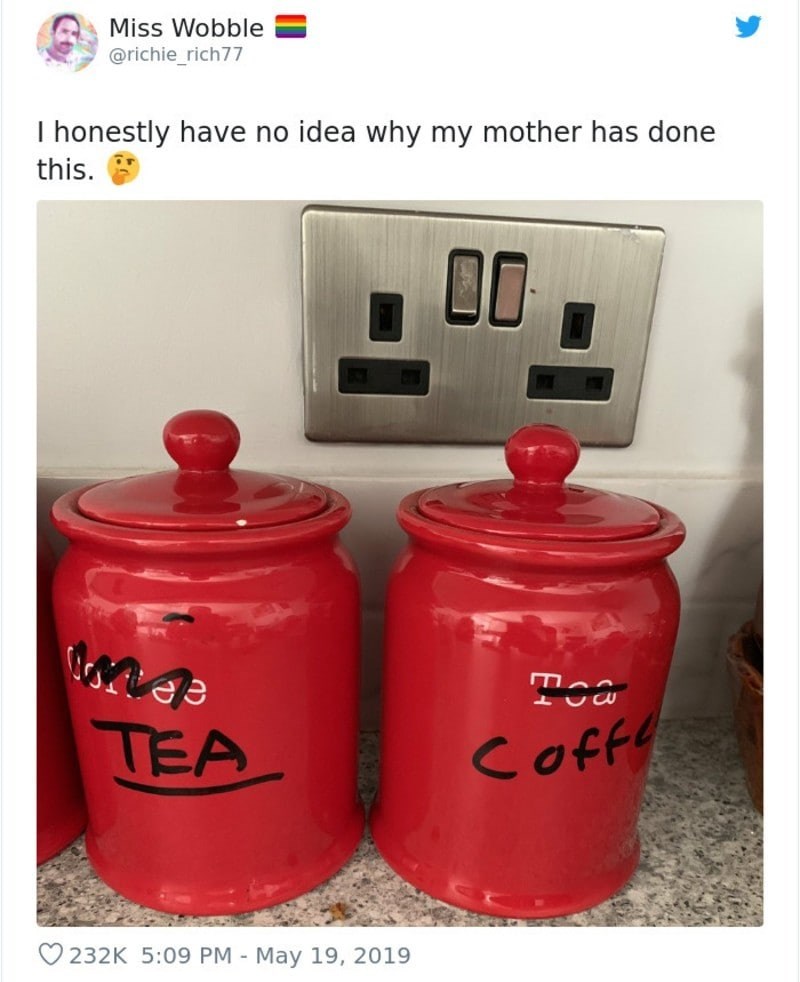This screenshot has height=982, width=800.
Task: Click the scribbled-out Coffee text
Action: [x=137, y=680]
